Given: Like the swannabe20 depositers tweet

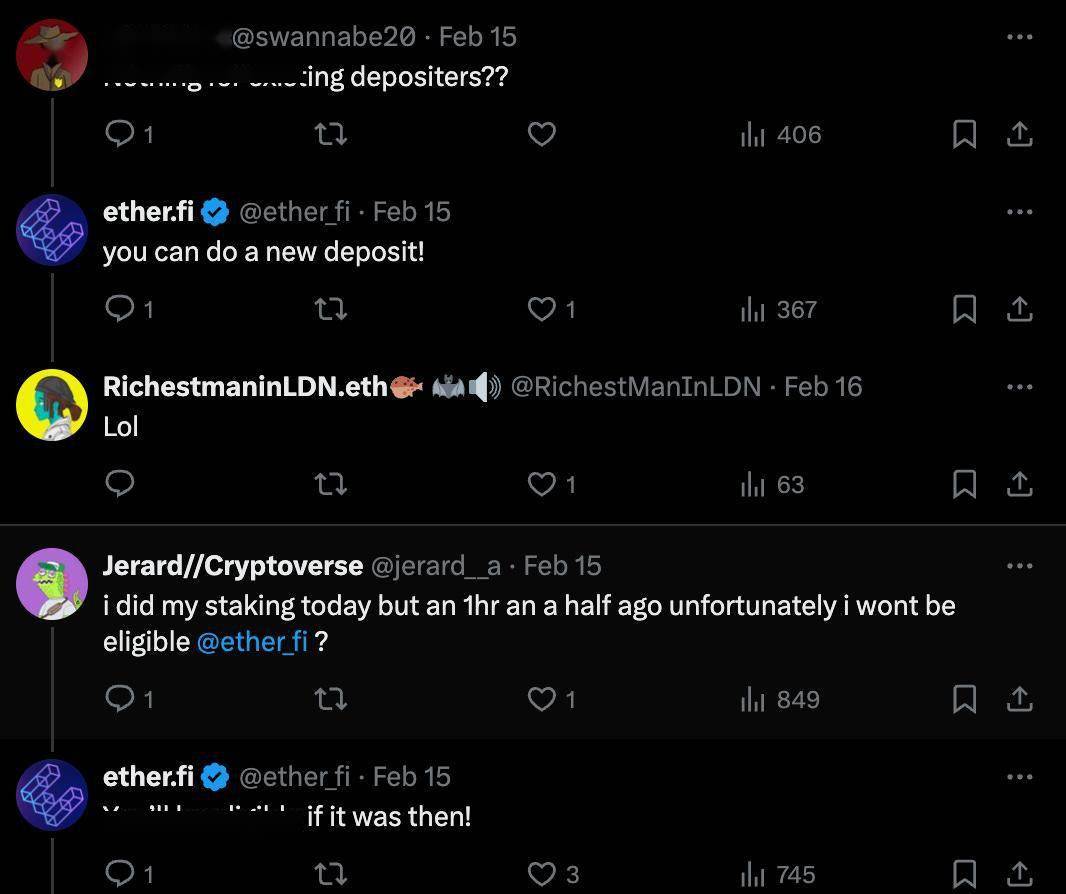Looking at the screenshot, I should pos(542,134).
